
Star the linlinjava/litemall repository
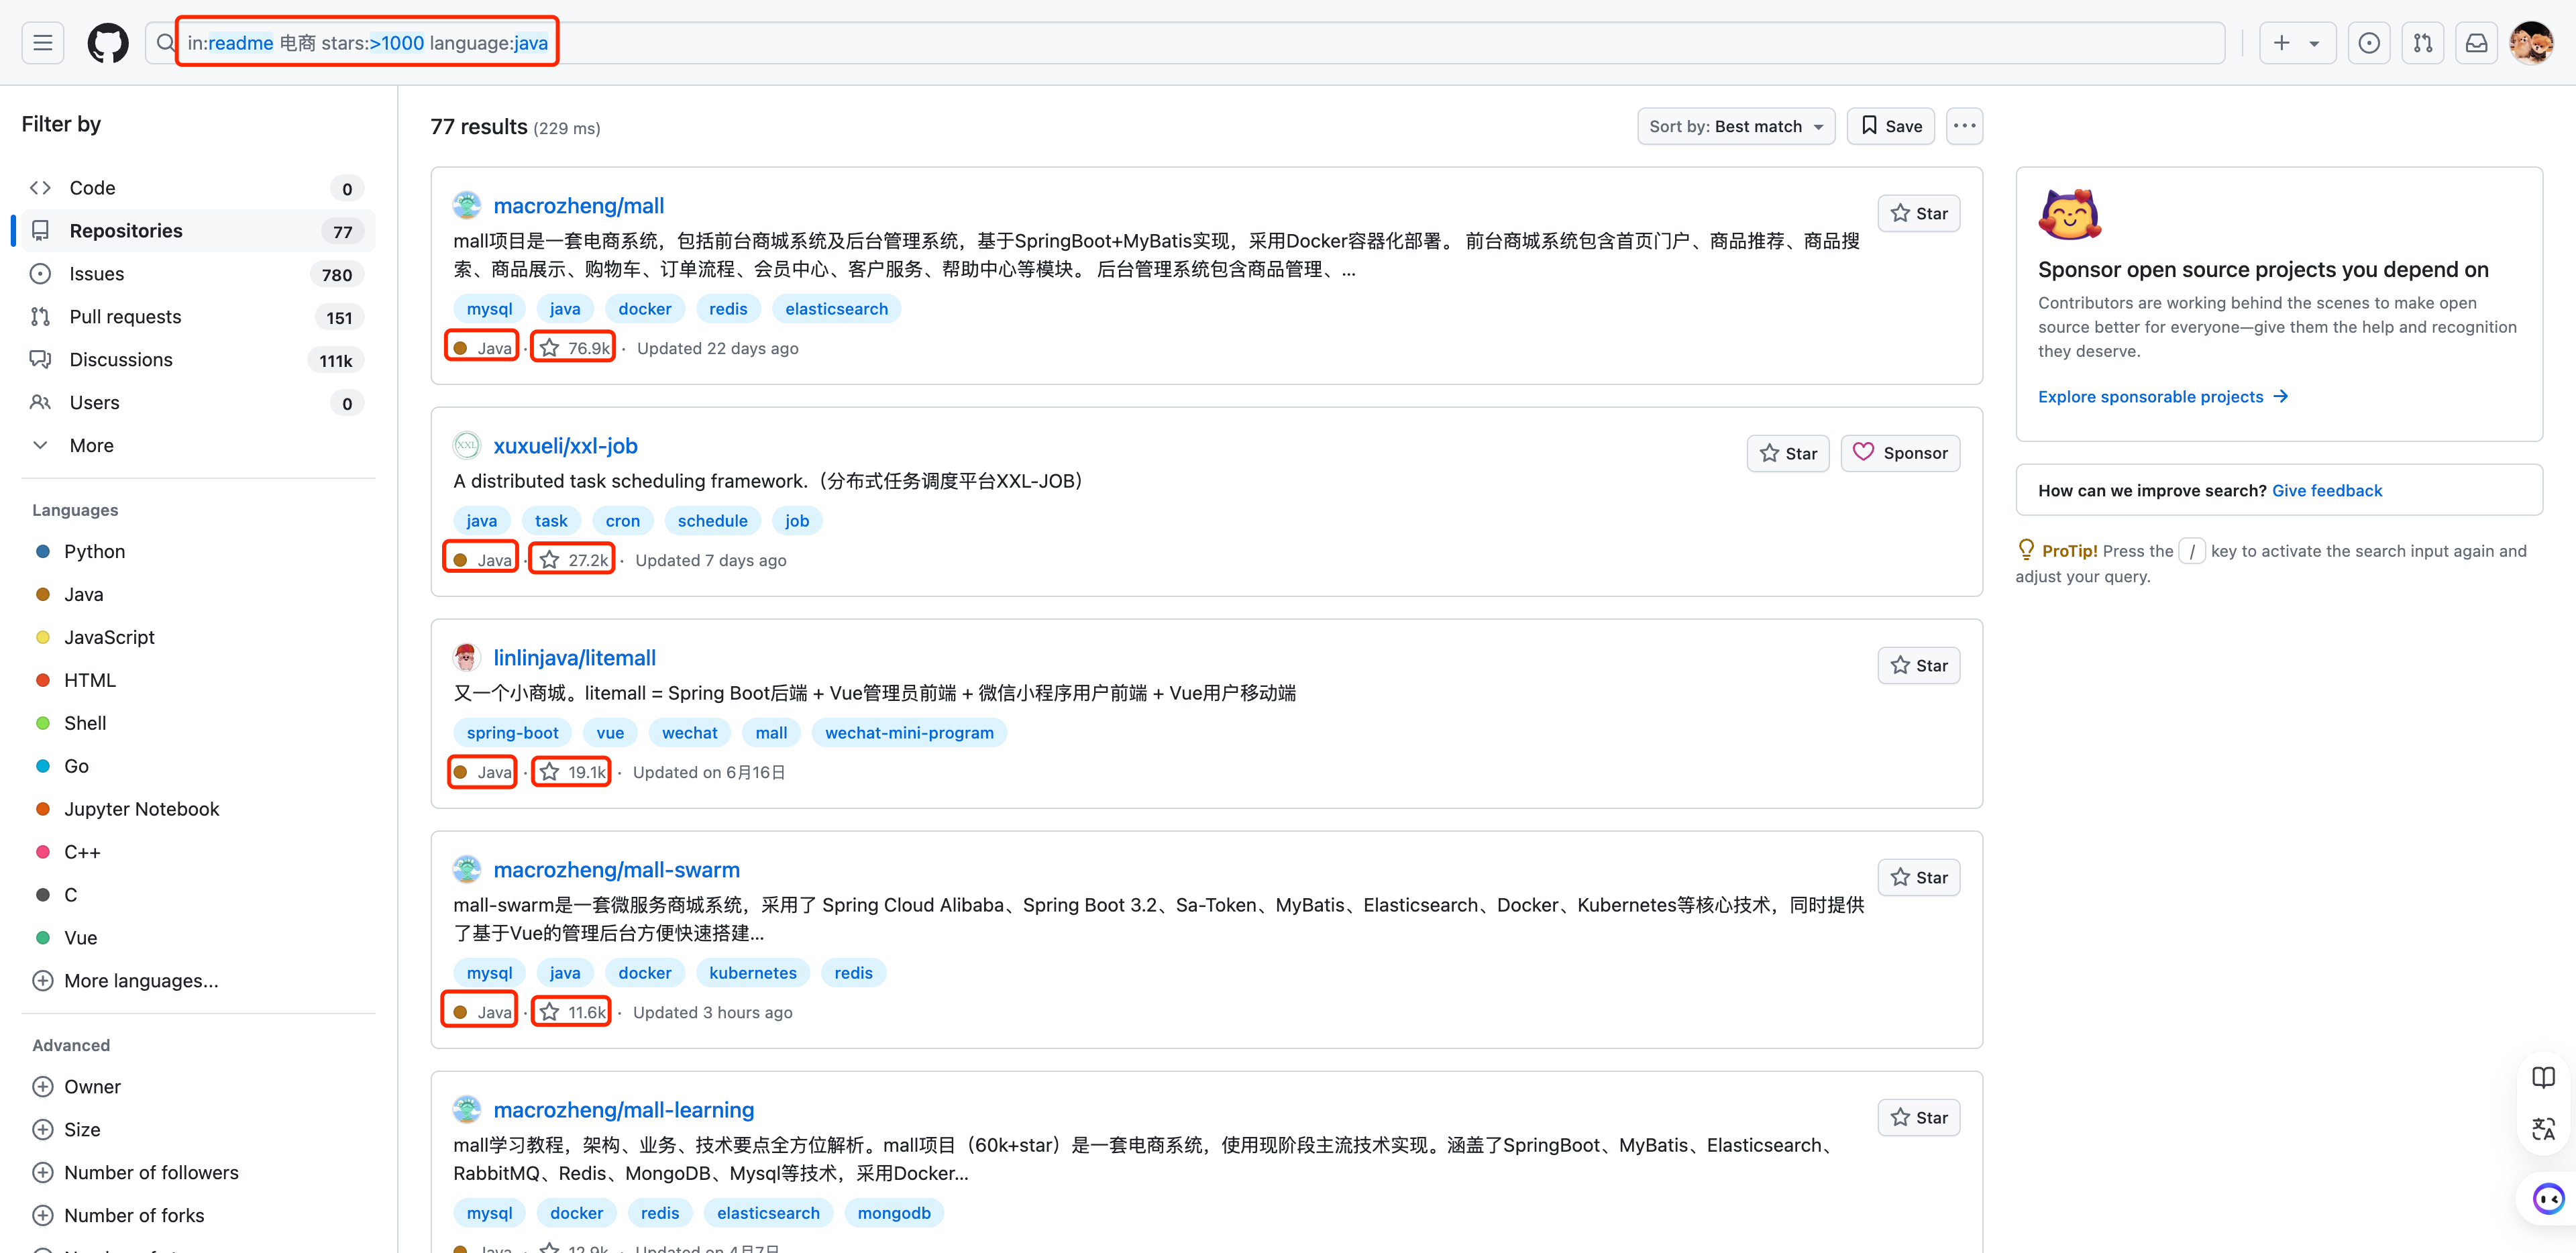pos(1918,665)
